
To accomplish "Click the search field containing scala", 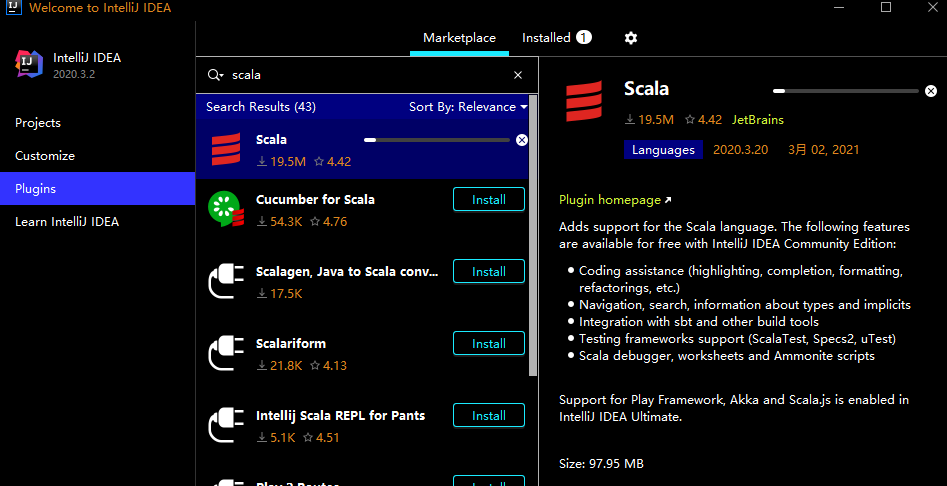I will (x=368, y=75).
